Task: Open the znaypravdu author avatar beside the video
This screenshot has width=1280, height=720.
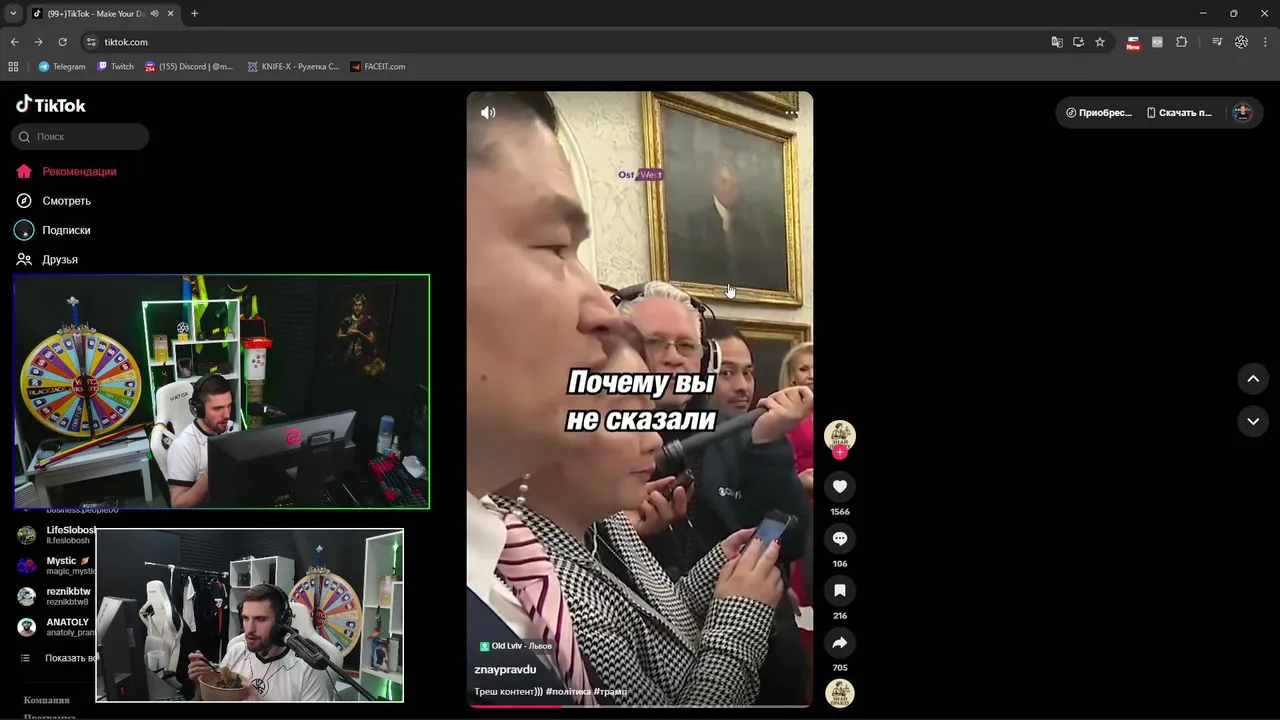Action: click(840, 435)
